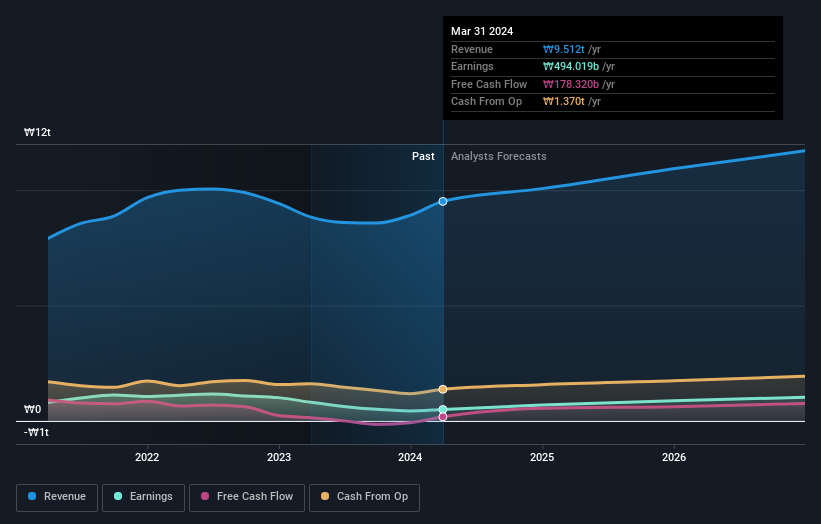Select the 2022 x-axis label
The height and width of the screenshot is (524, 821).
pyautogui.click(x=147, y=458)
